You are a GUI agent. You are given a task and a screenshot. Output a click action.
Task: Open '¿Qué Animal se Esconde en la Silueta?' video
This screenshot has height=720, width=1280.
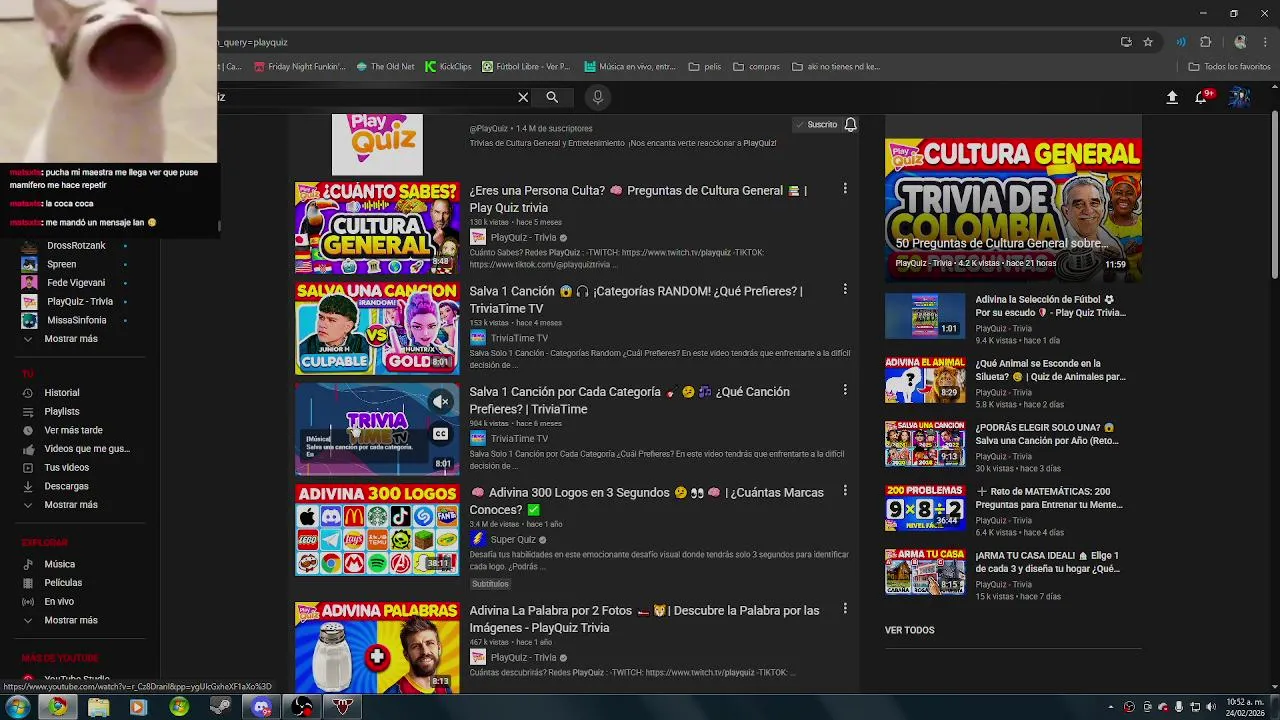tap(1050, 370)
